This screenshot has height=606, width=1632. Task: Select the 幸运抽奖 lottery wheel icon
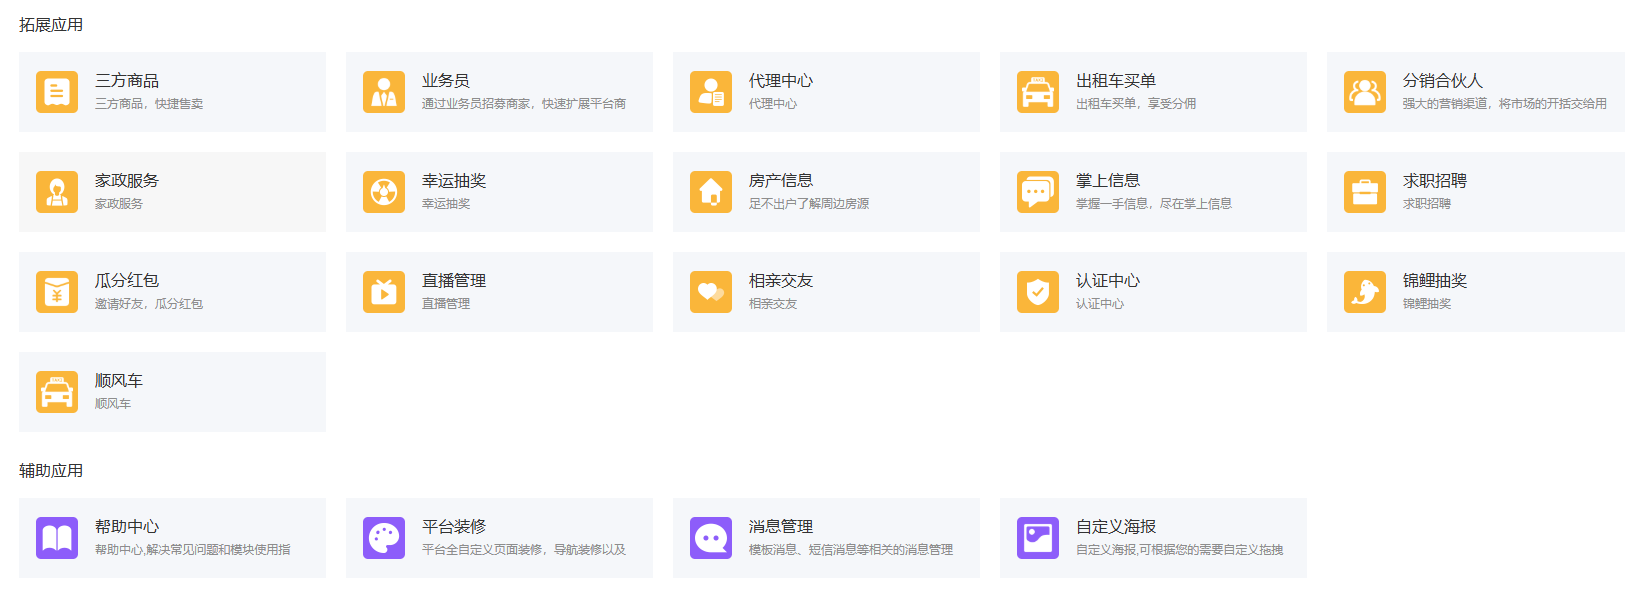click(384, 192)
